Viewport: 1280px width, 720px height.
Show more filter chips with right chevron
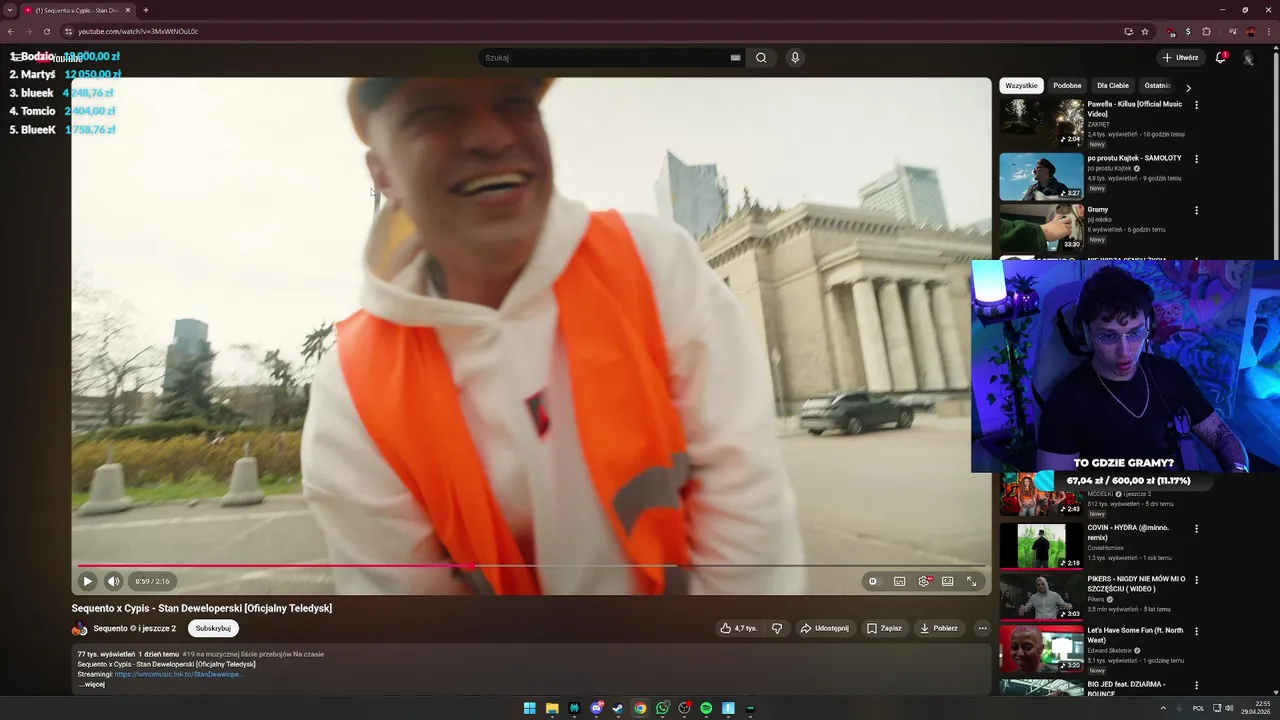[1188, 88]
